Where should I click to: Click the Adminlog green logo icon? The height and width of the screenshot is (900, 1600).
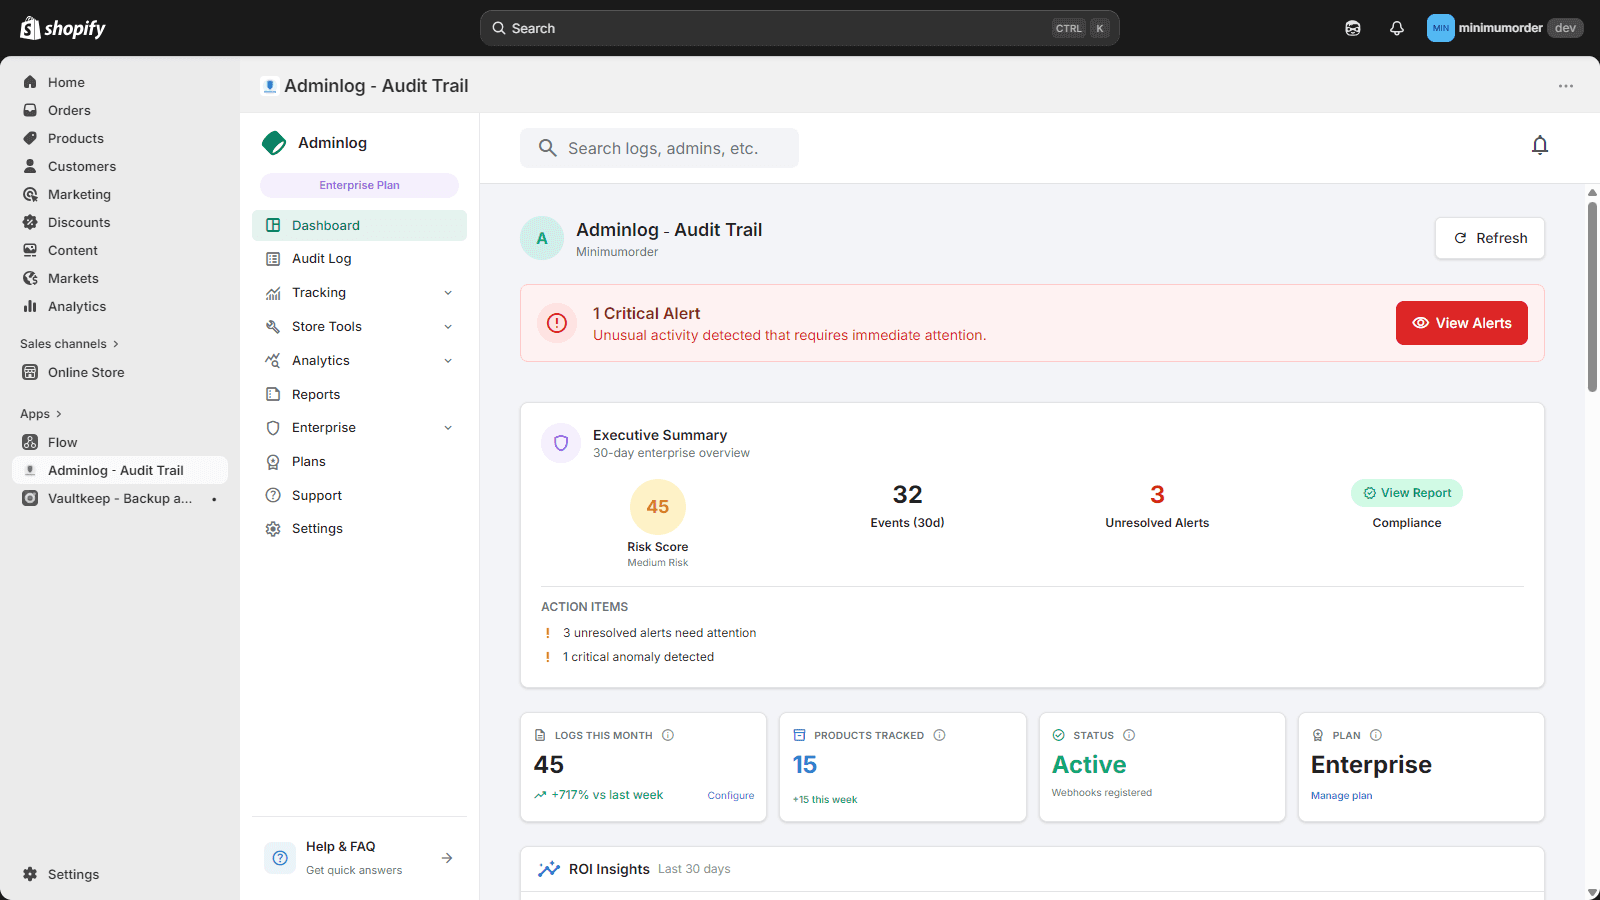tap(274, 143)
